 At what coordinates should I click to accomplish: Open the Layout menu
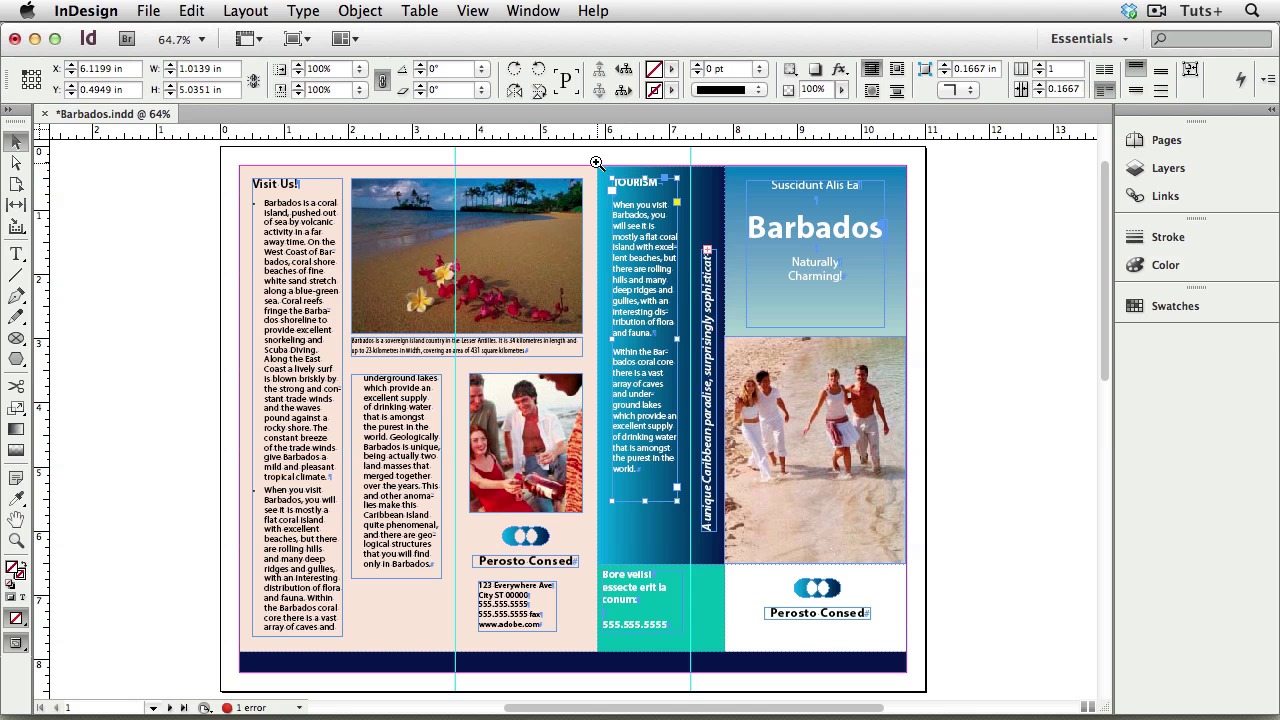pos(245,11)
